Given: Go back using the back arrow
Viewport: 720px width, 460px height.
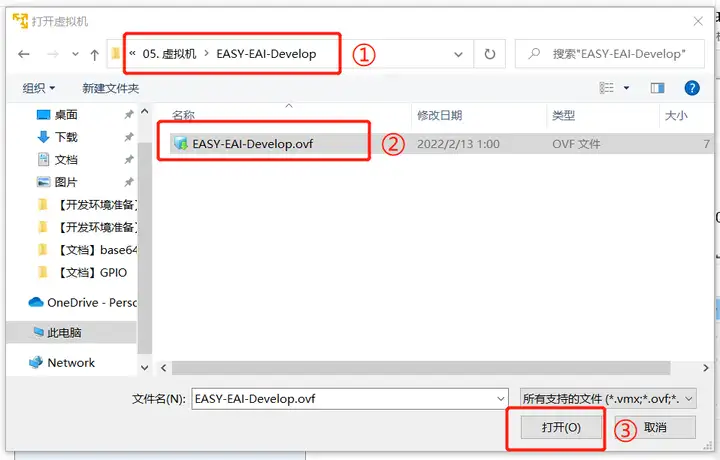Looking at the screenshot, I should pos(24,55).
